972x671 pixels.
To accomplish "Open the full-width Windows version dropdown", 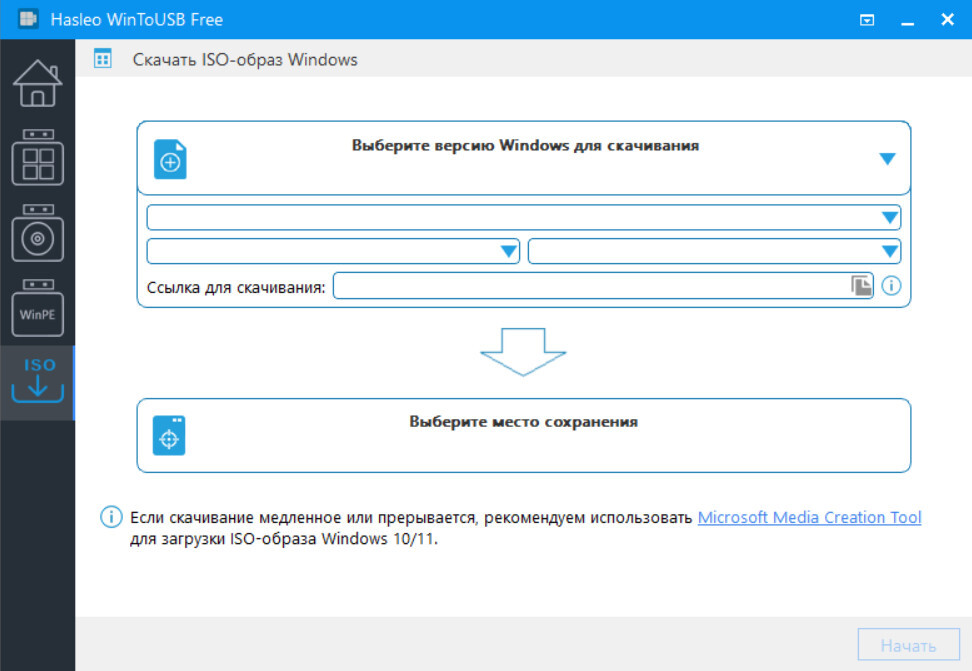I will tap(524, 218).
